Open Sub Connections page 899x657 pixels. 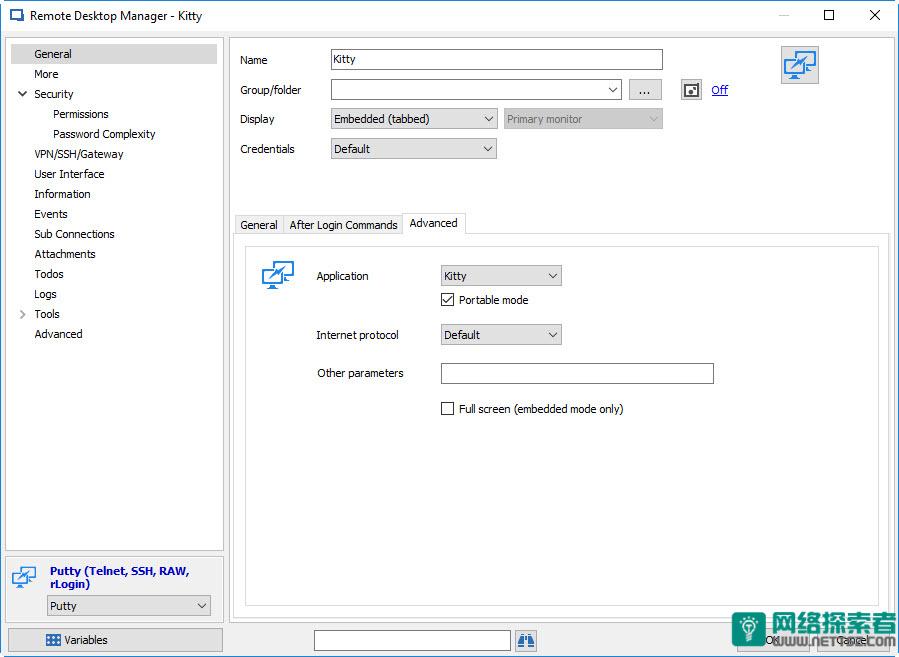coord(75,234)
